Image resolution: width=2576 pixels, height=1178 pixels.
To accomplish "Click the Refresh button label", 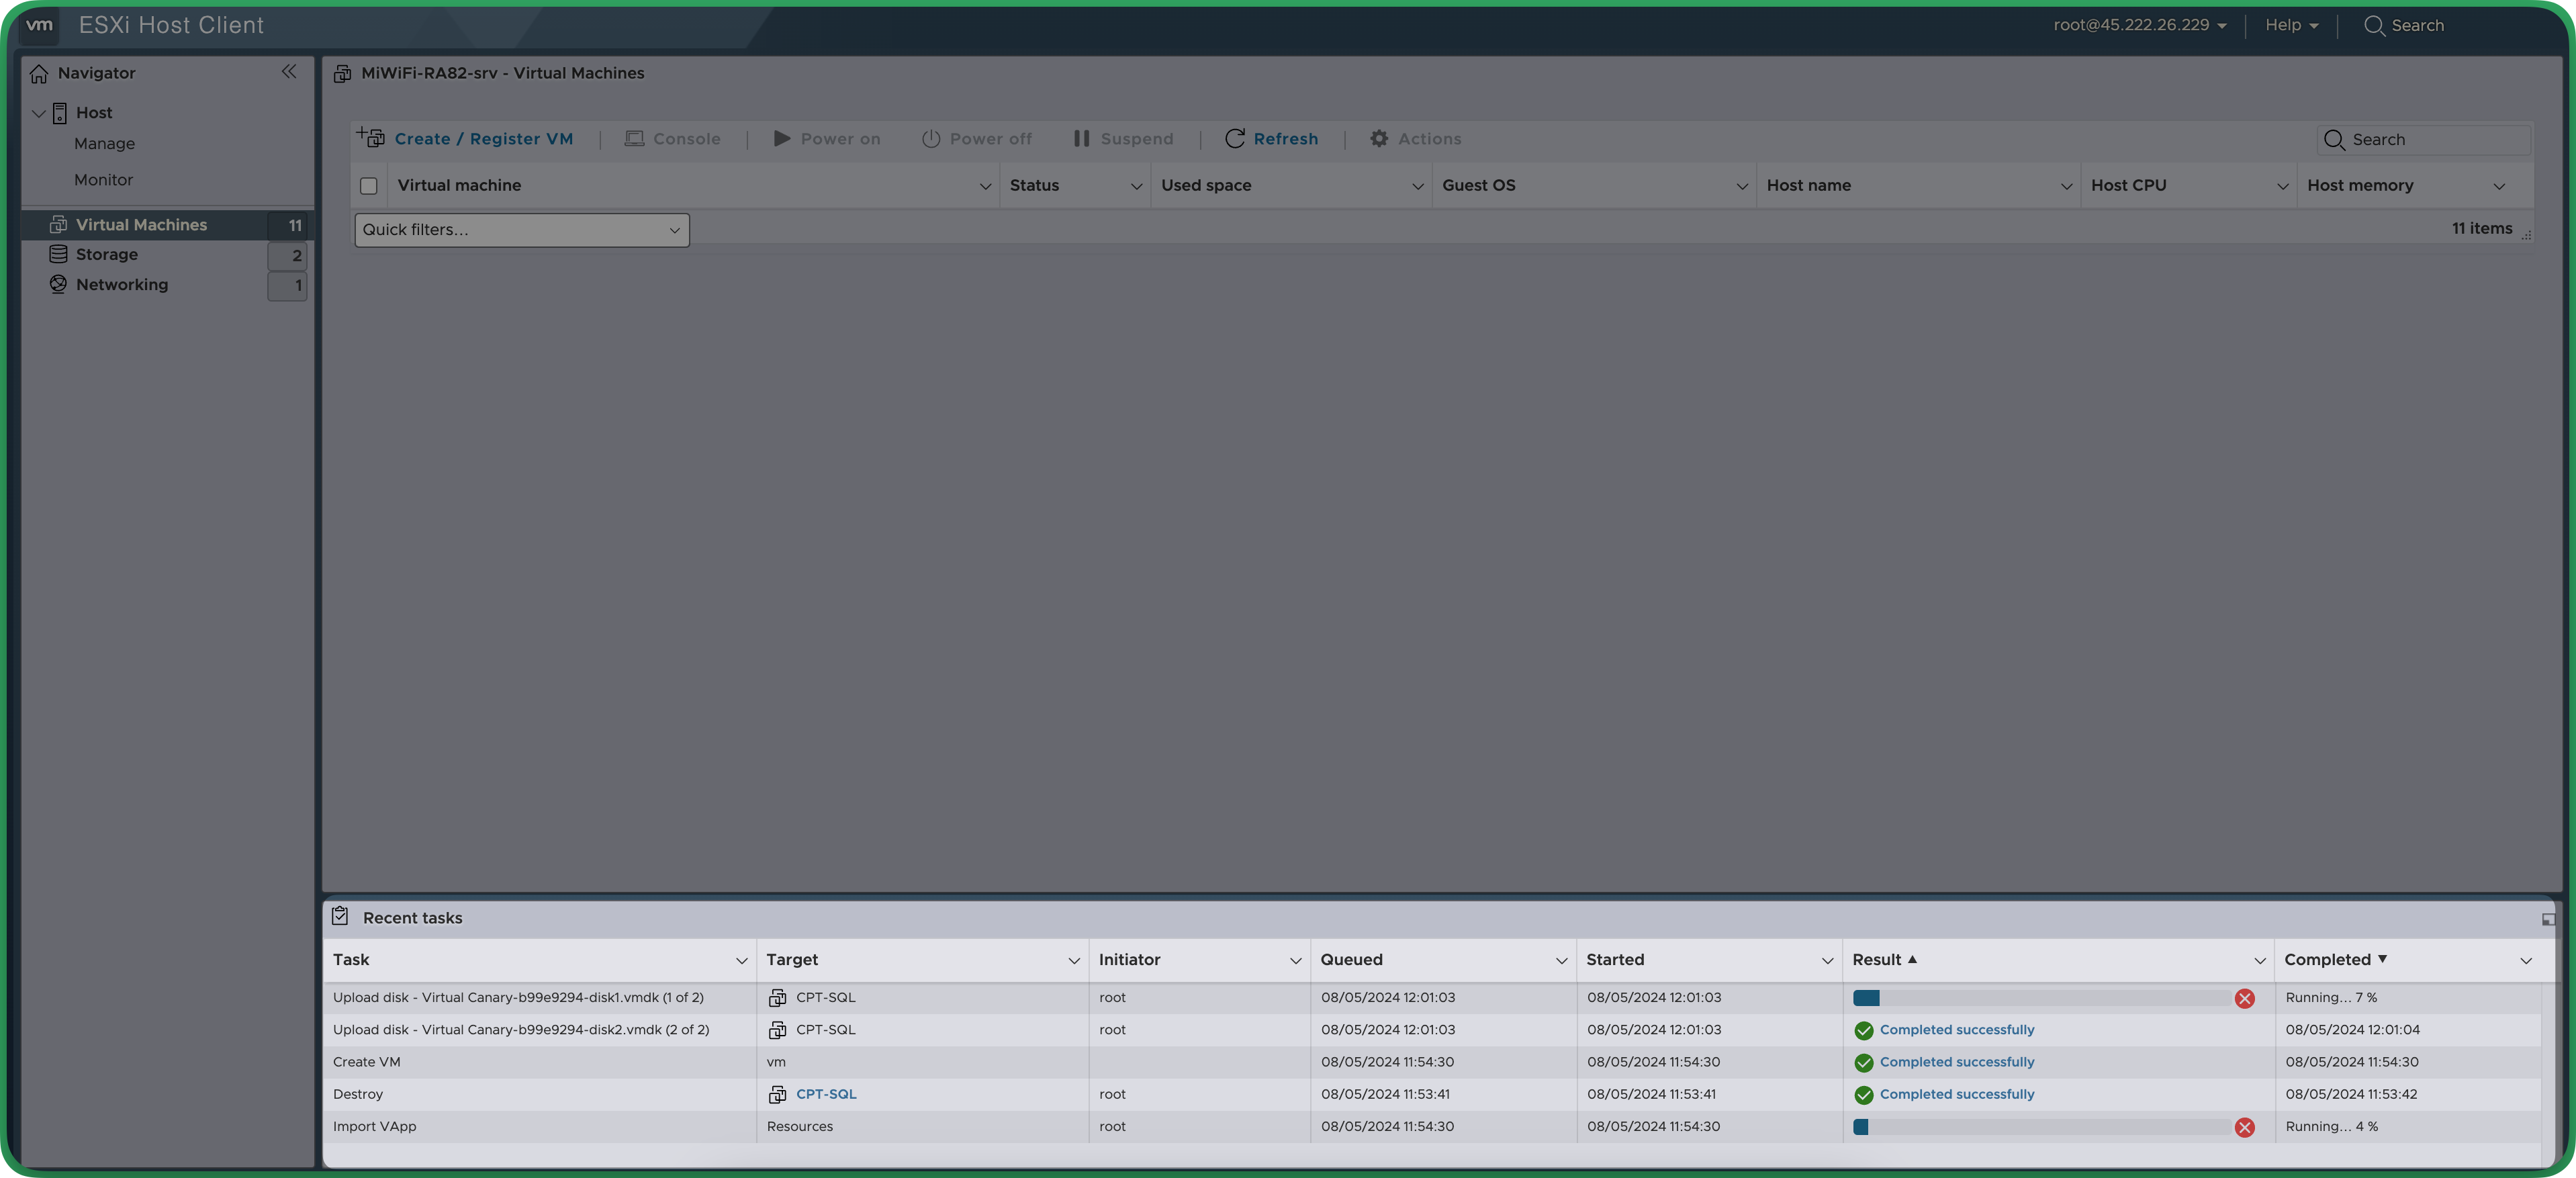I will point(1286,139).
